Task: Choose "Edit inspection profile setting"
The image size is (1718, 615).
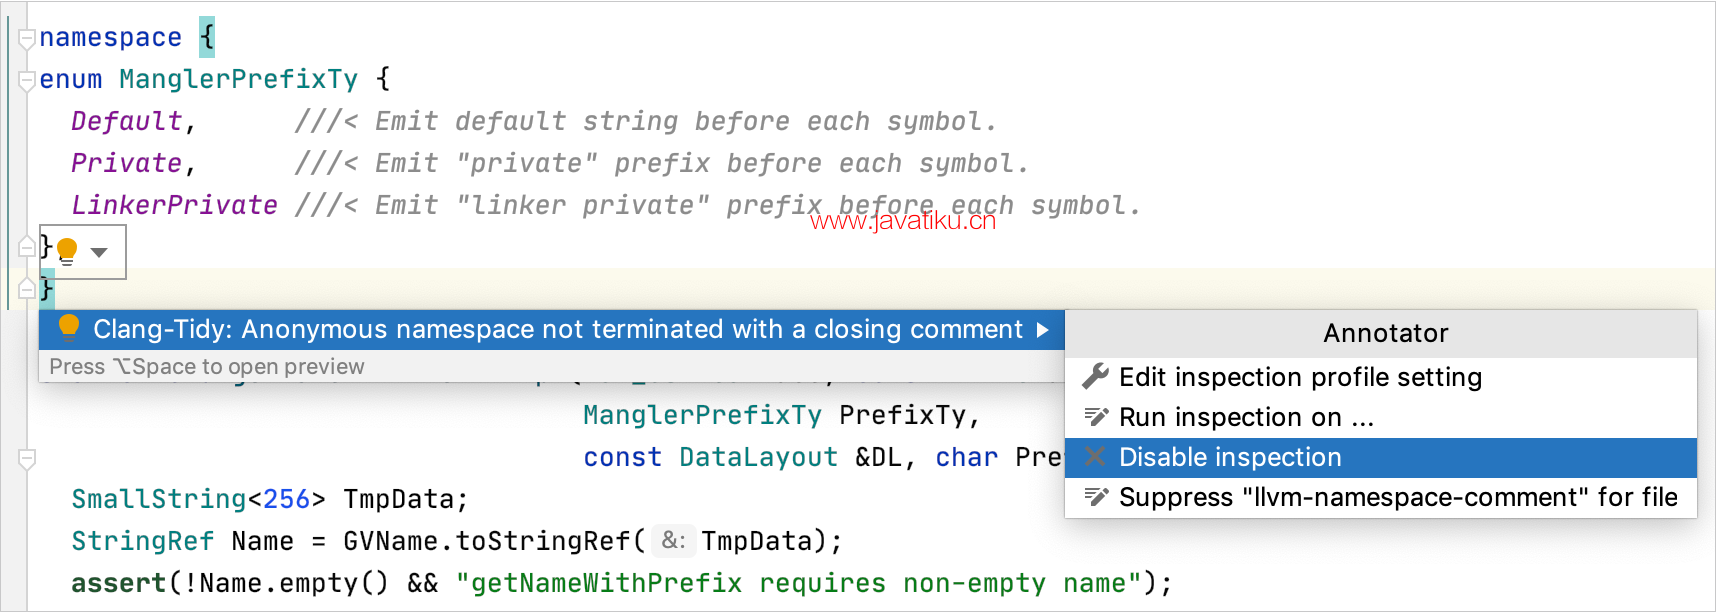Action: (1300, 377)
